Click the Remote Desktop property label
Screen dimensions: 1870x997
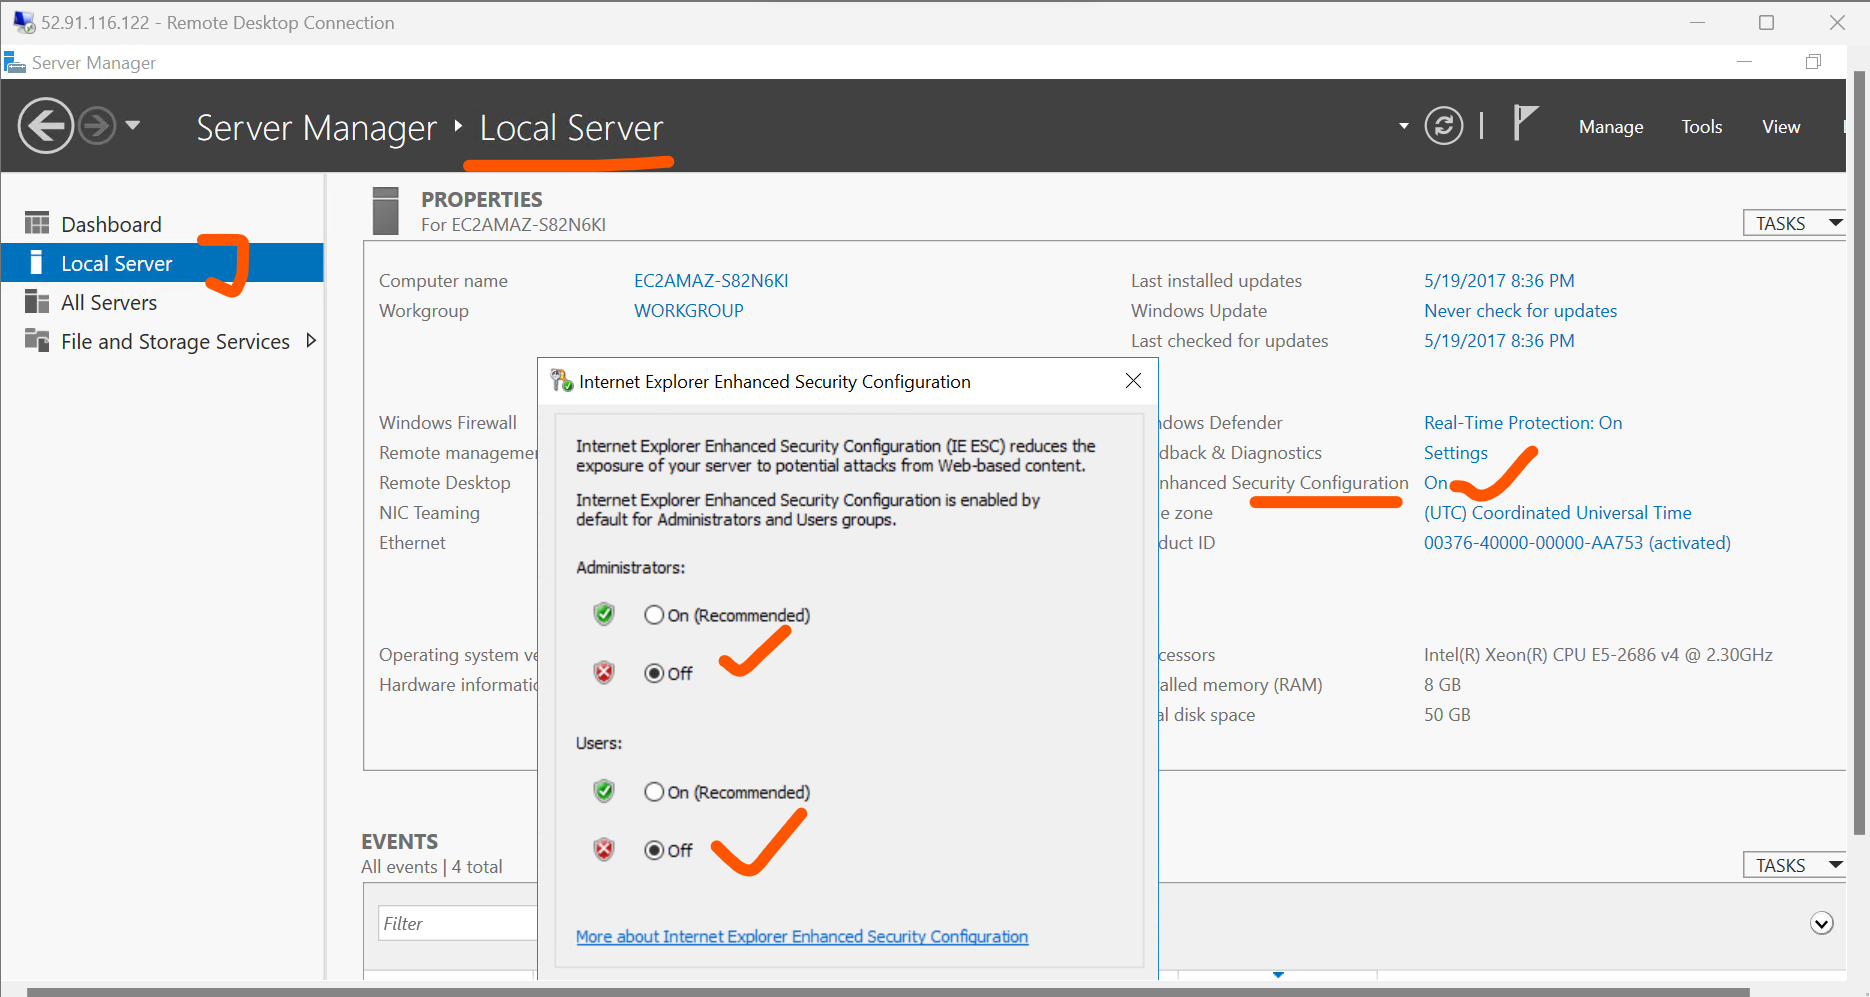[444, 483]
